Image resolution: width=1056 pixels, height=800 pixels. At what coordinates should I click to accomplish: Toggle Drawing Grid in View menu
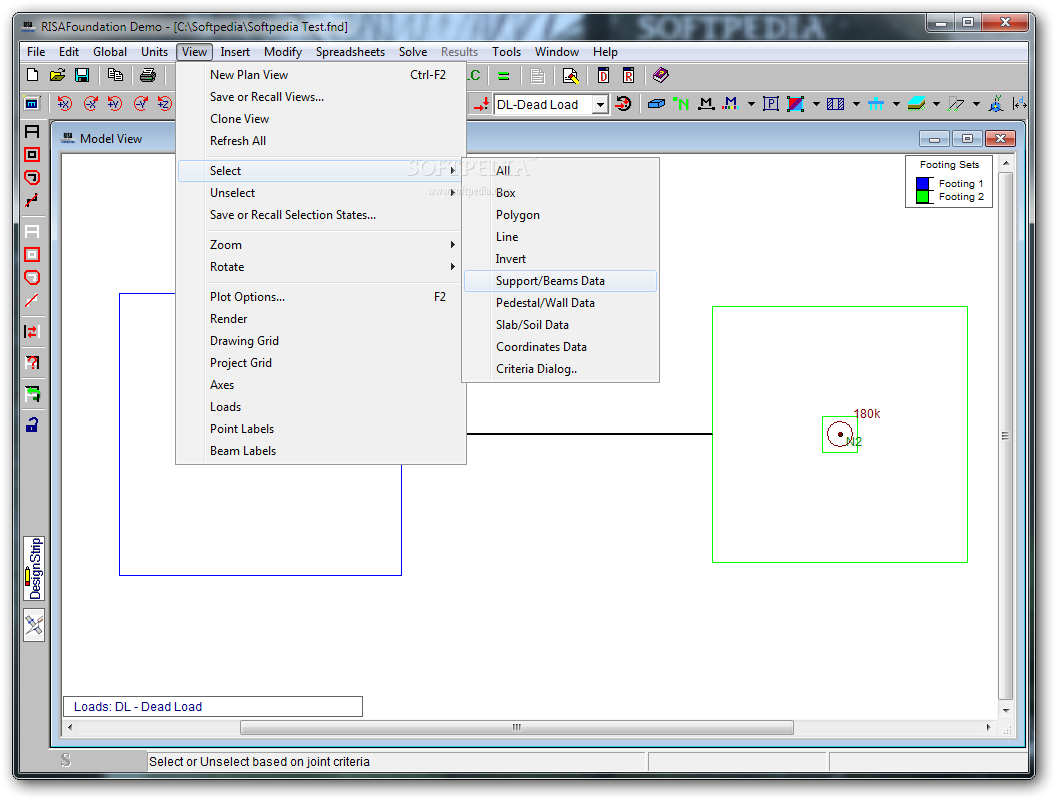[322, 341]
